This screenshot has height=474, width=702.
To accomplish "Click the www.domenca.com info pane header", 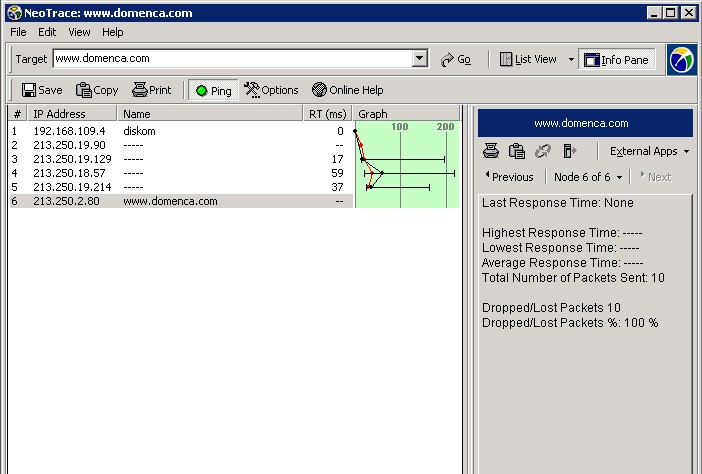I will tap(585, 123).
